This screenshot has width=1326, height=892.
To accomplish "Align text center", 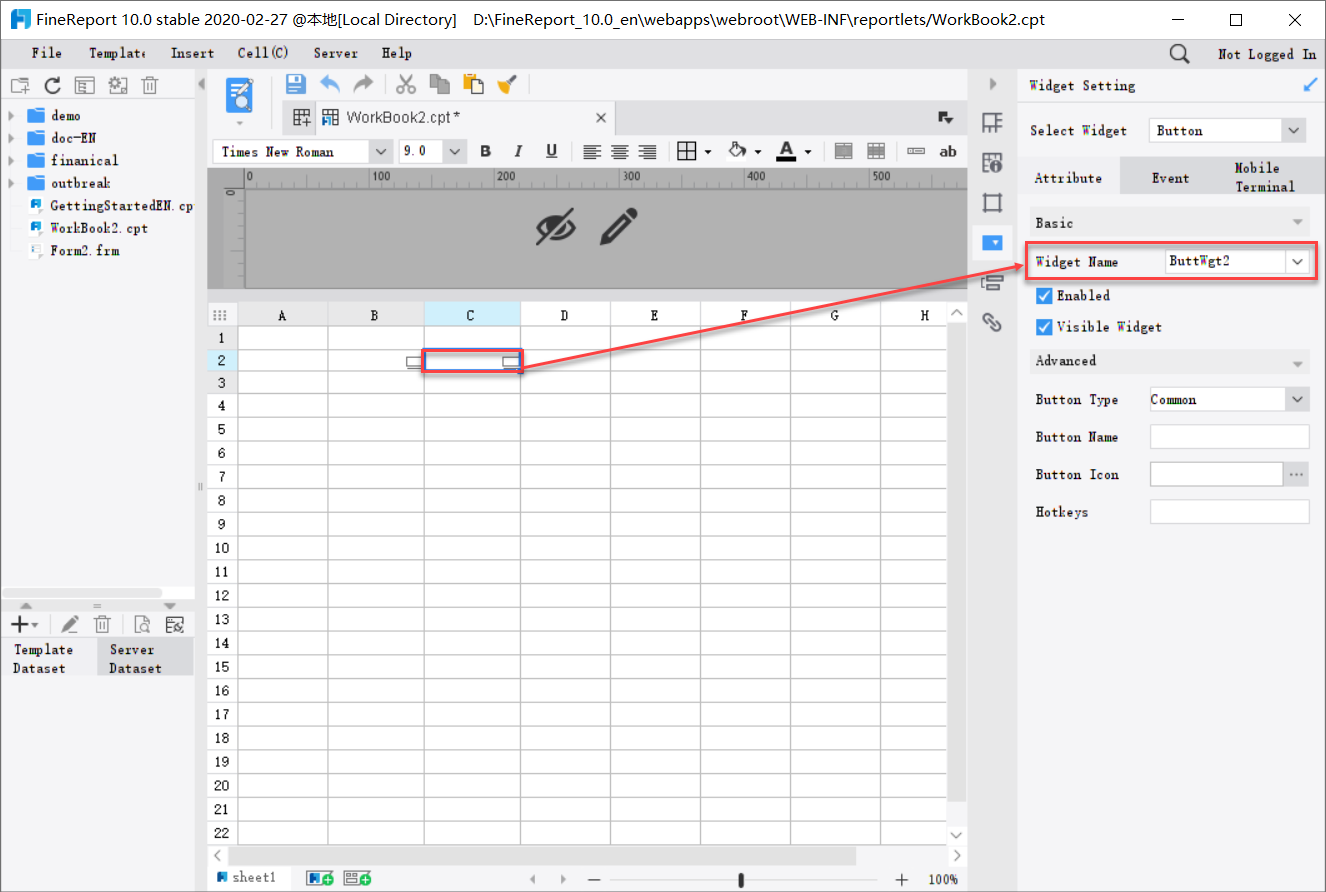I will [x=620, y=151].
